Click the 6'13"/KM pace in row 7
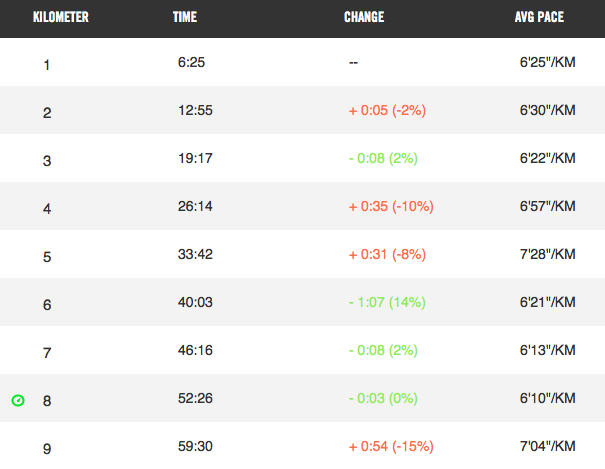605x469 pixels. coord(547,351)
